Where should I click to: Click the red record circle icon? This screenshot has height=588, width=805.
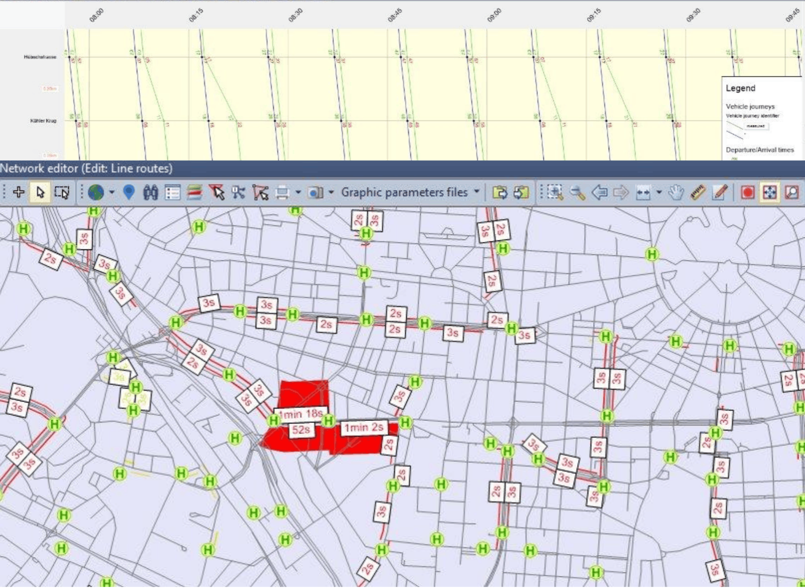click(x=748, y=193)
